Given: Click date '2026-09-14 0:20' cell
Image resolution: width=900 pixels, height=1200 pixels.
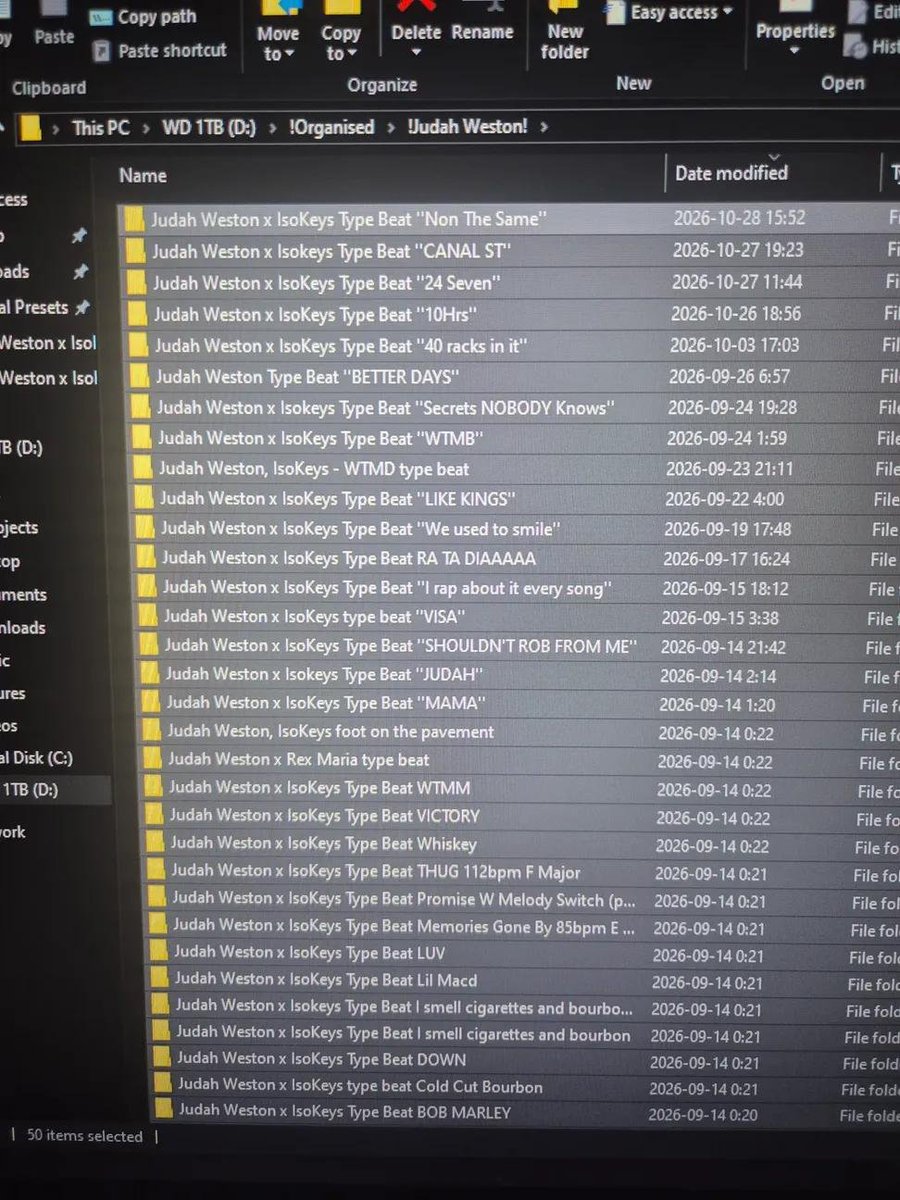Looking at the screenshot, I should [x=702, y=1114].
